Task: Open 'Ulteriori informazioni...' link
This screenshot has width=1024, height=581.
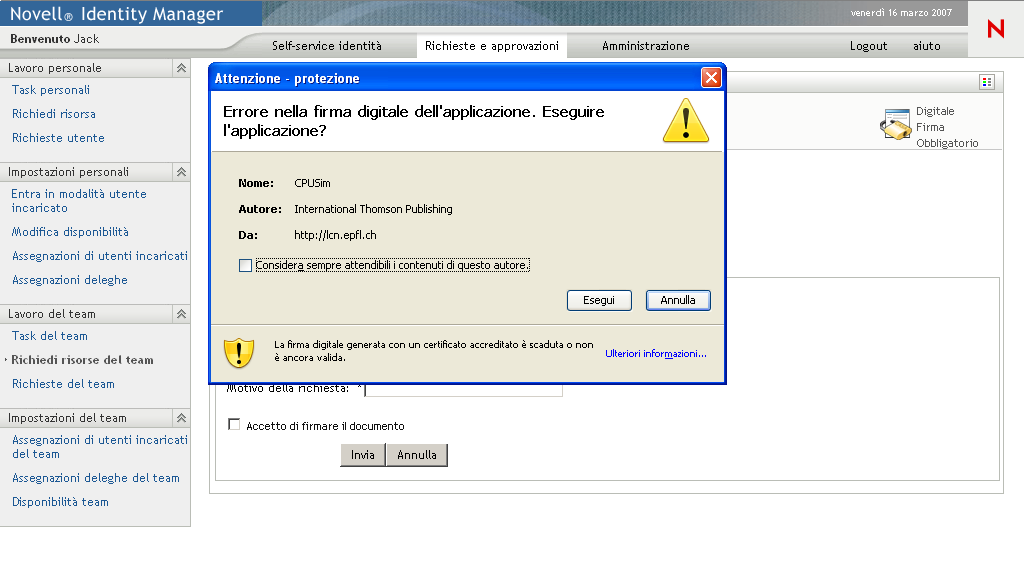Action: 656,353
